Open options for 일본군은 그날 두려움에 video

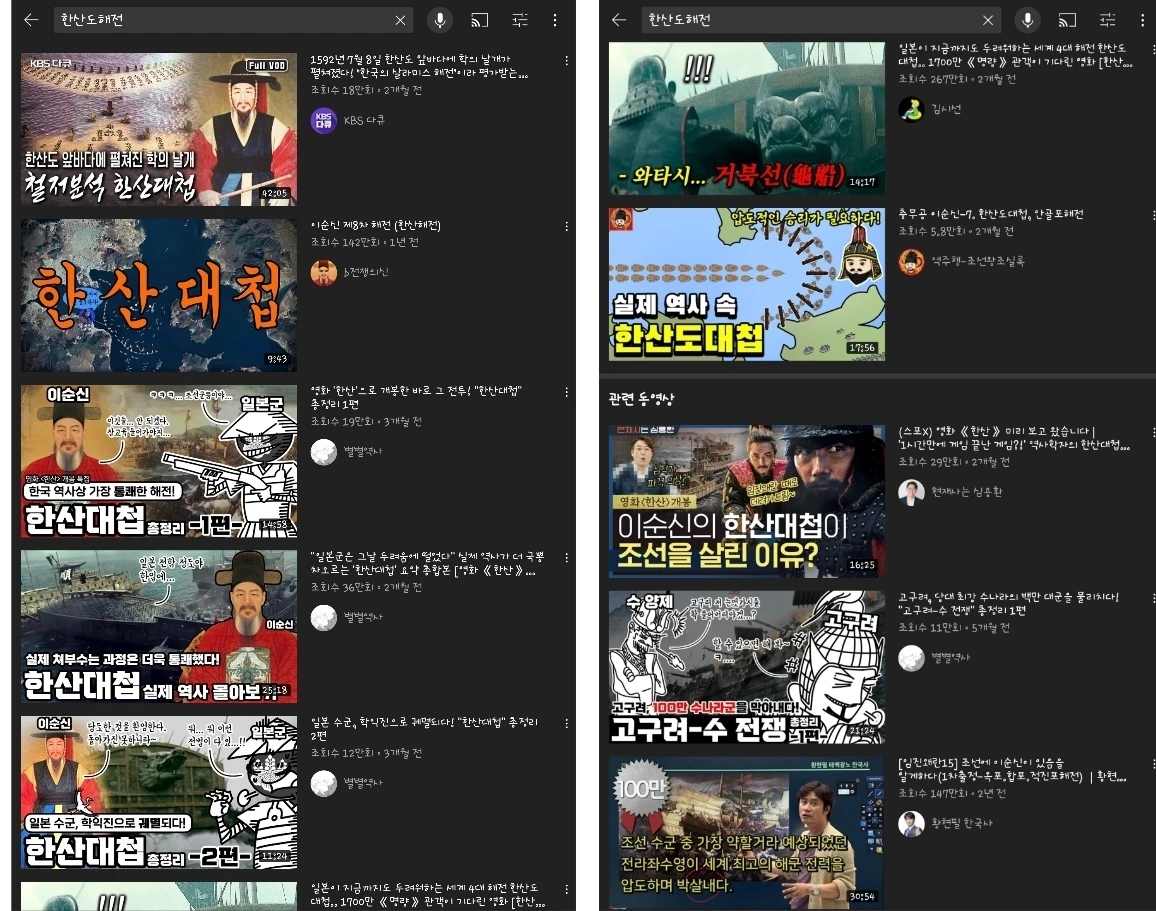[x=566, y=558]
